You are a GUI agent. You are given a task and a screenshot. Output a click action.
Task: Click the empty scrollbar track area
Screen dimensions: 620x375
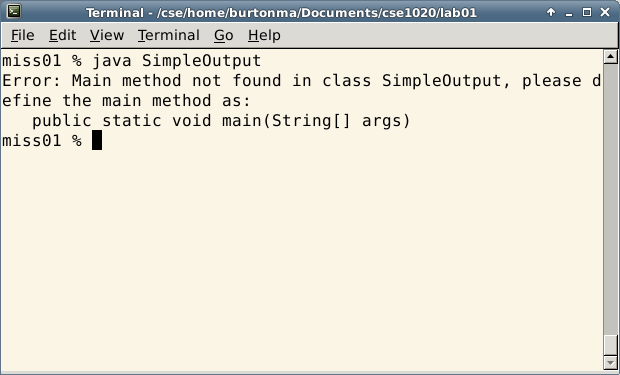pos(611,199)
